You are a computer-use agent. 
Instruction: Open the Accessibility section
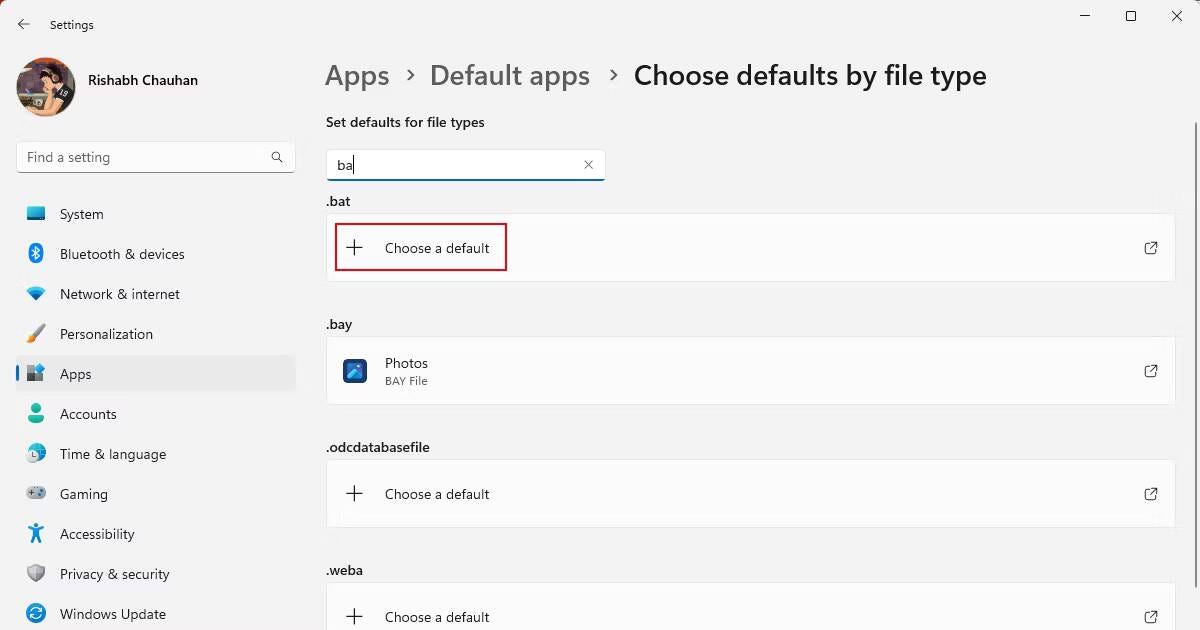pyautogui.click(x=35, y=534)
